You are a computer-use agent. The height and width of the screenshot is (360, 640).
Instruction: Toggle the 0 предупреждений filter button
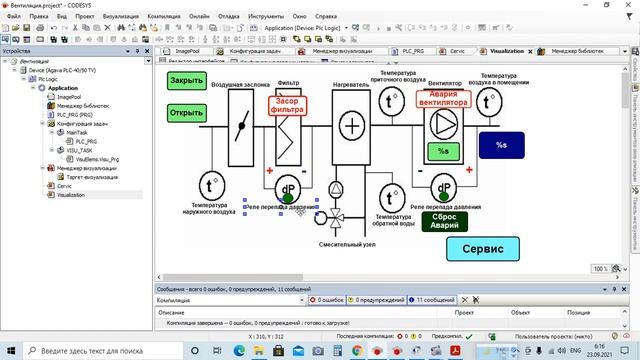tap(376, 300)
